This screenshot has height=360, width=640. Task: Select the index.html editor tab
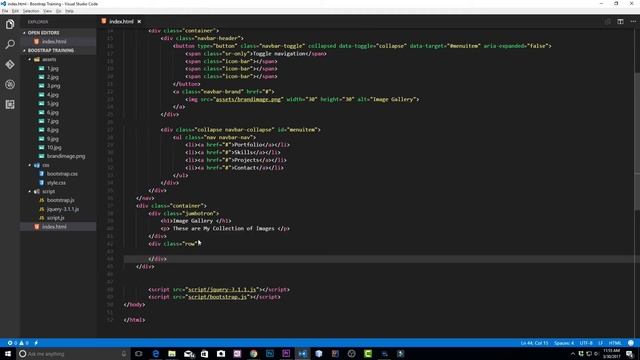(x=121, y=22)
